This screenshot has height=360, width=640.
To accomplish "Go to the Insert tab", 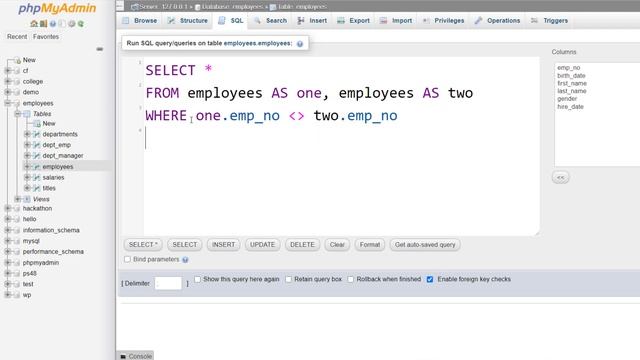I will point(312,20).
